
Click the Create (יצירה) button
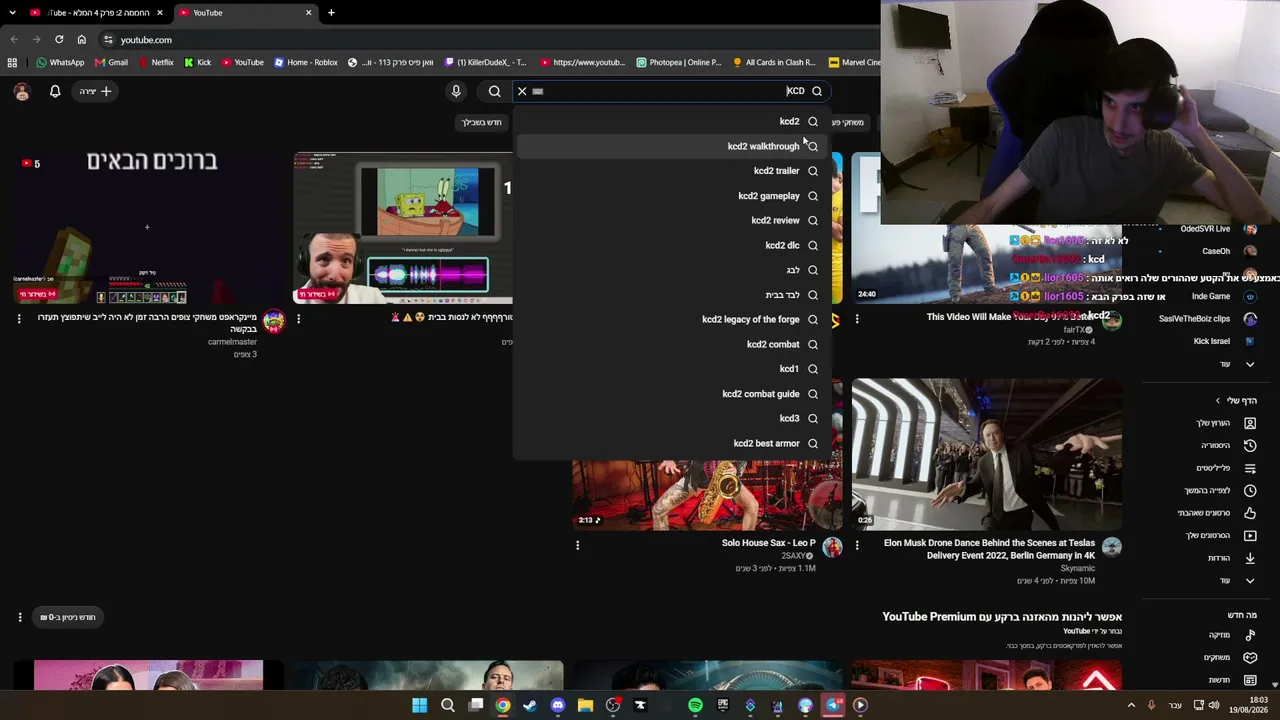[95, 91]
